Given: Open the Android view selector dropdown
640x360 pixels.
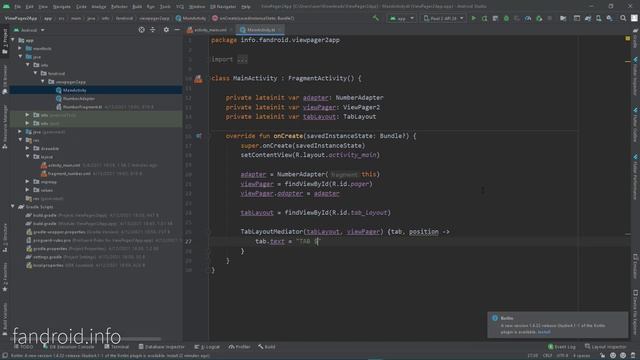Looking at the screenshot, I should pyautogui.click(x=29, y=30).
